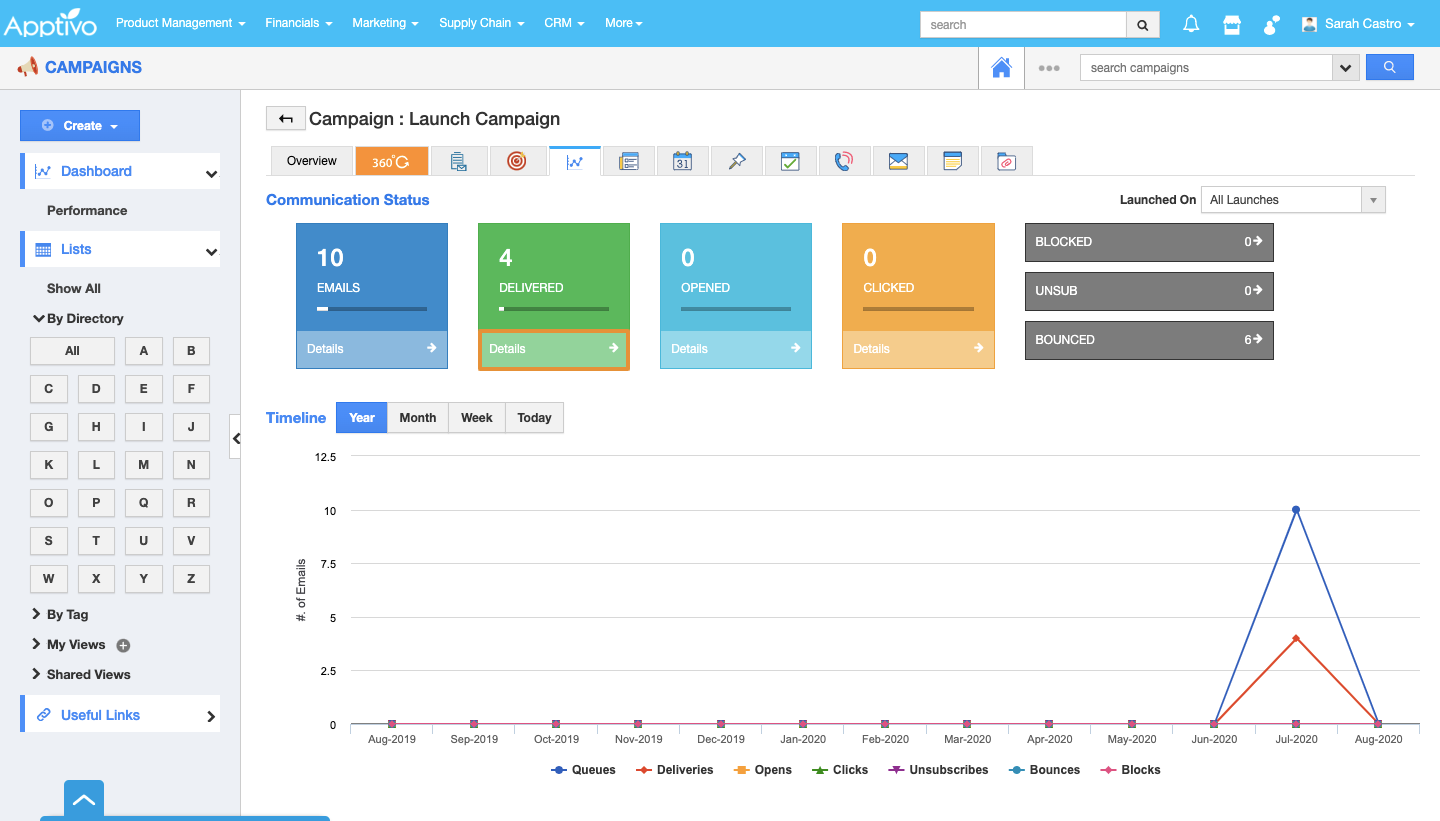Open the calendar tab icon
The width and height of the screenshot is (1440, 821).
(682, 161)
